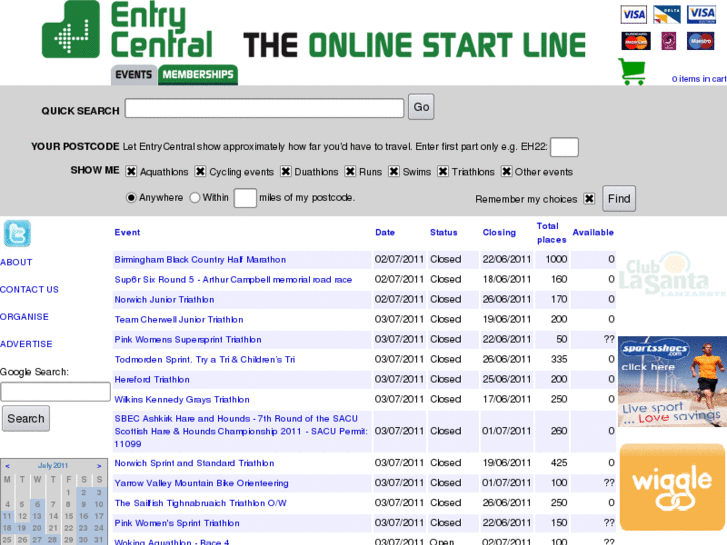The image size is (727, 545).
Task: Focus the Quick Search text field
Action: tap(264, 108)
